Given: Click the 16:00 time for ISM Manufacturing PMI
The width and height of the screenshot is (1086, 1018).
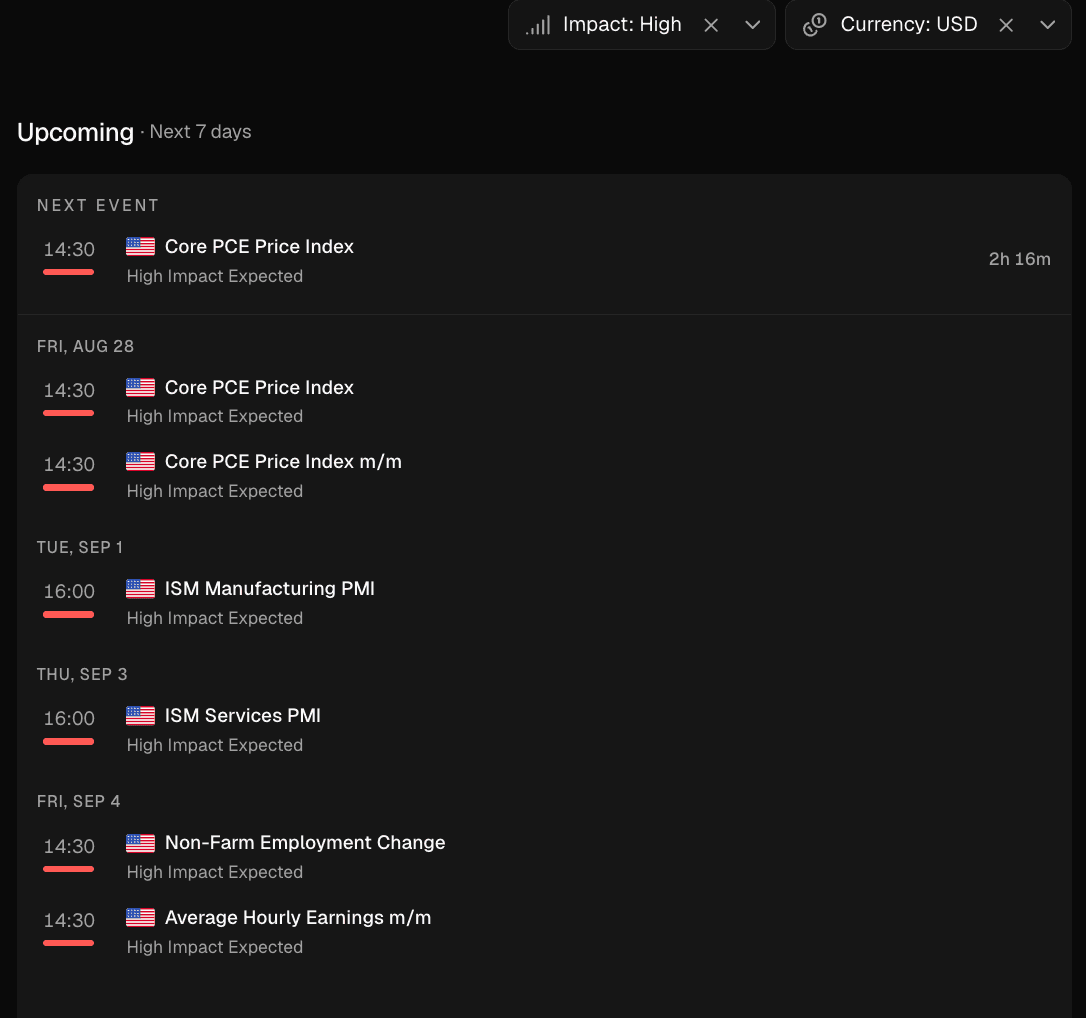Looking at the screenshot, I should [69, 591].
